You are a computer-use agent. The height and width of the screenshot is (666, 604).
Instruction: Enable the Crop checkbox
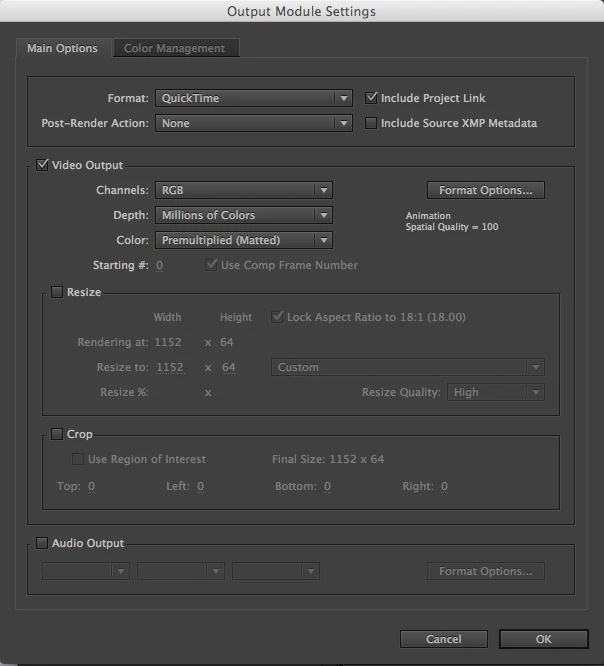tap(57, 434)
